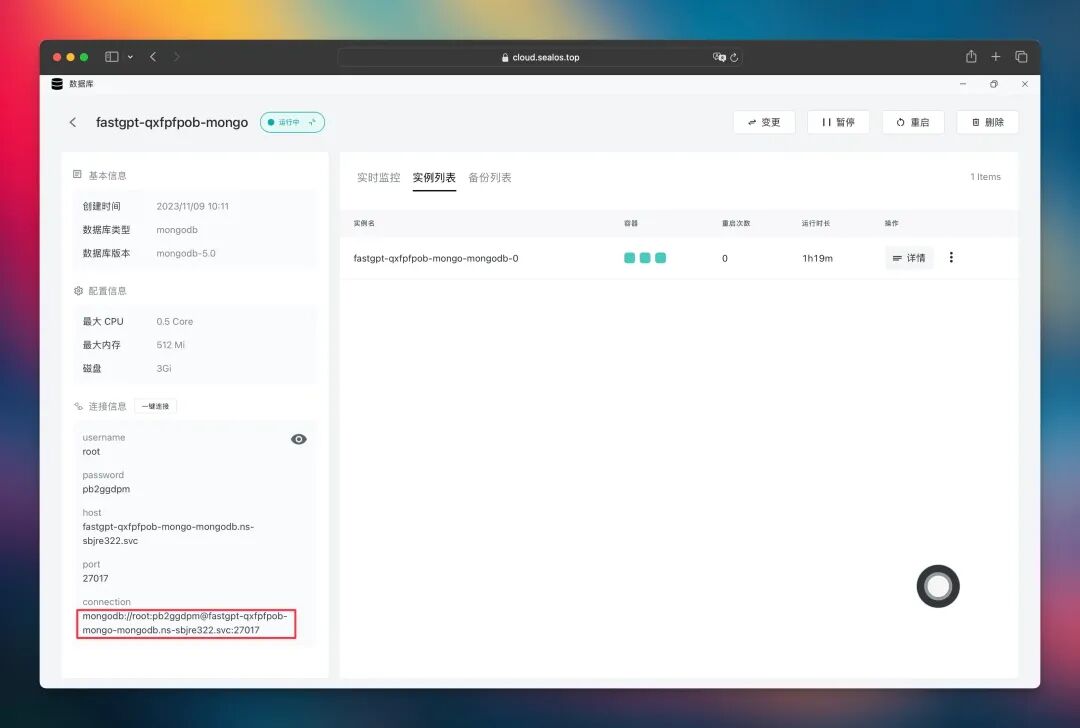Open the three-dot menu for mongodb-0 row
The width and height of the screenshot is (1080, 728).
[951, 258]
